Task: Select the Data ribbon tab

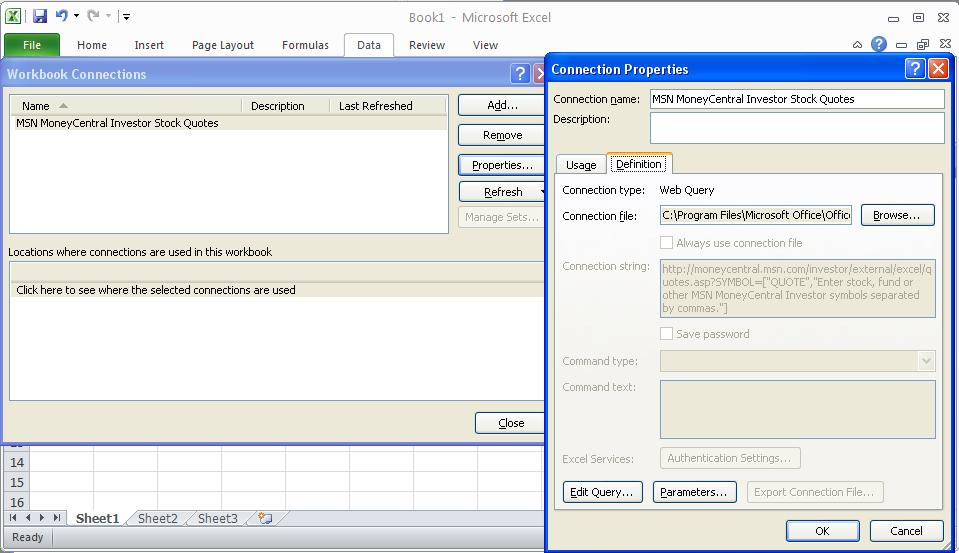Action: tap(369, 45)
